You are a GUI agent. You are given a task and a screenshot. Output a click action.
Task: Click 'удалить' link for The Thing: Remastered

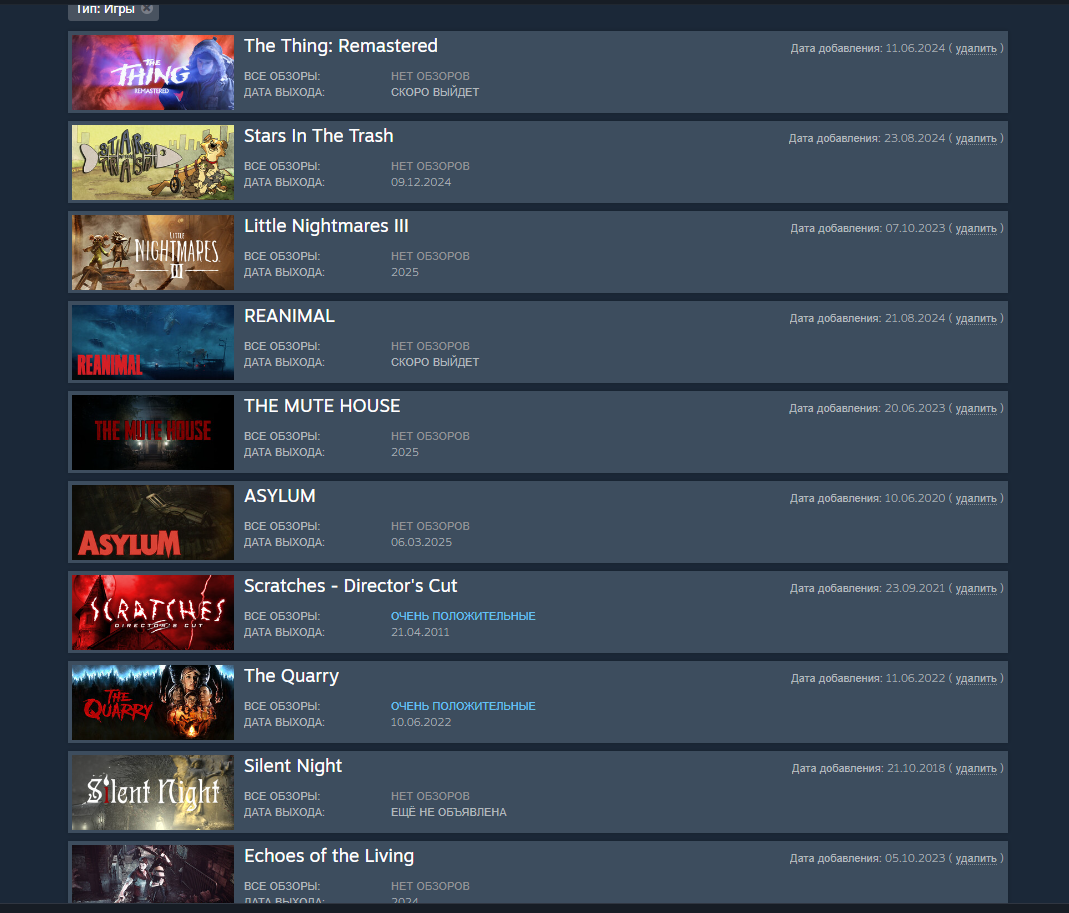point(976,48)
